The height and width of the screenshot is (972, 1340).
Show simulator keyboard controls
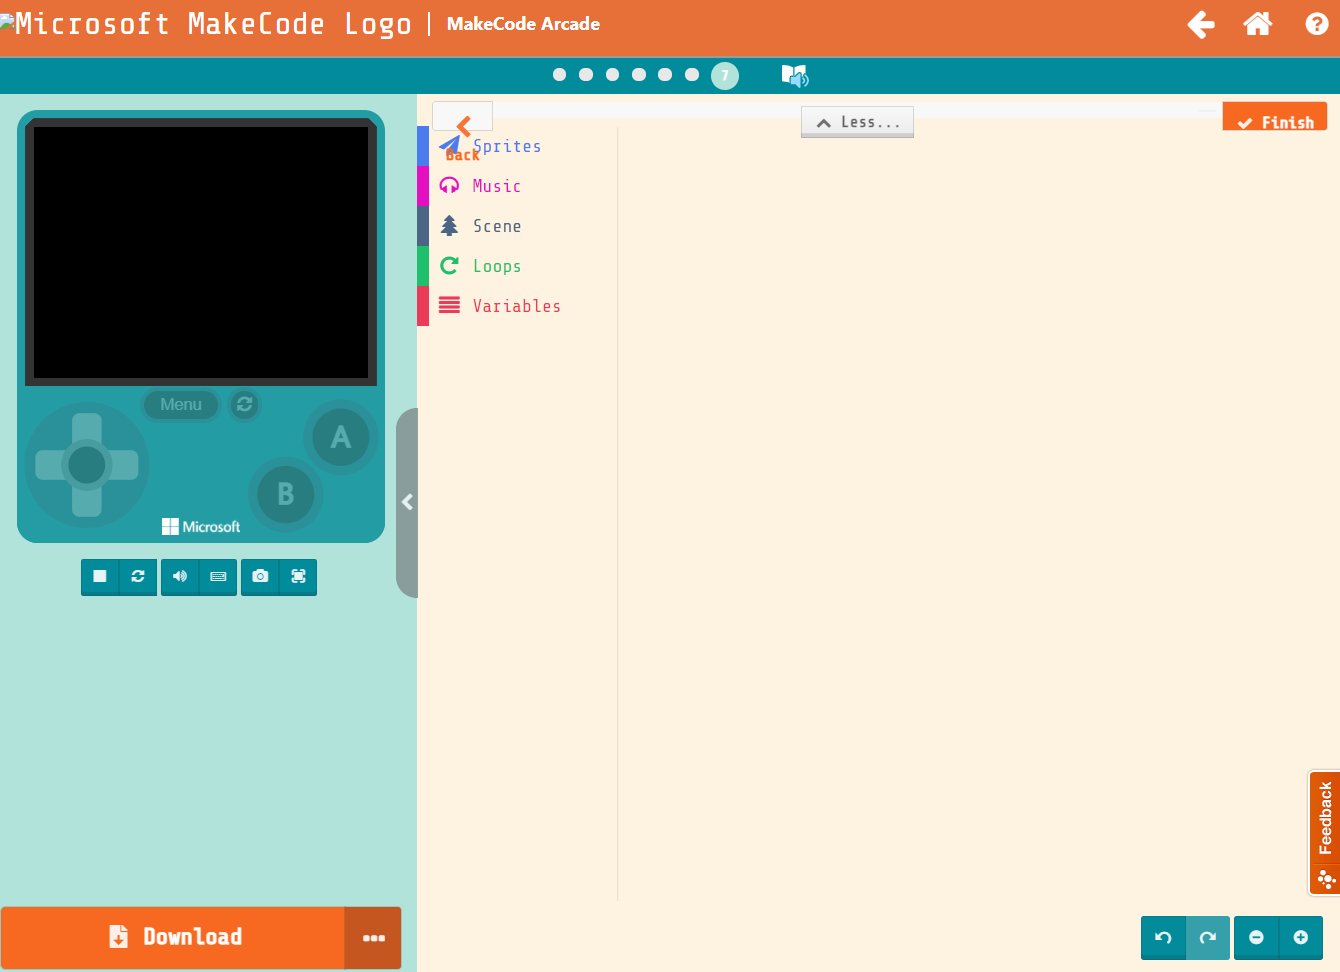click(x=218, y=577)
